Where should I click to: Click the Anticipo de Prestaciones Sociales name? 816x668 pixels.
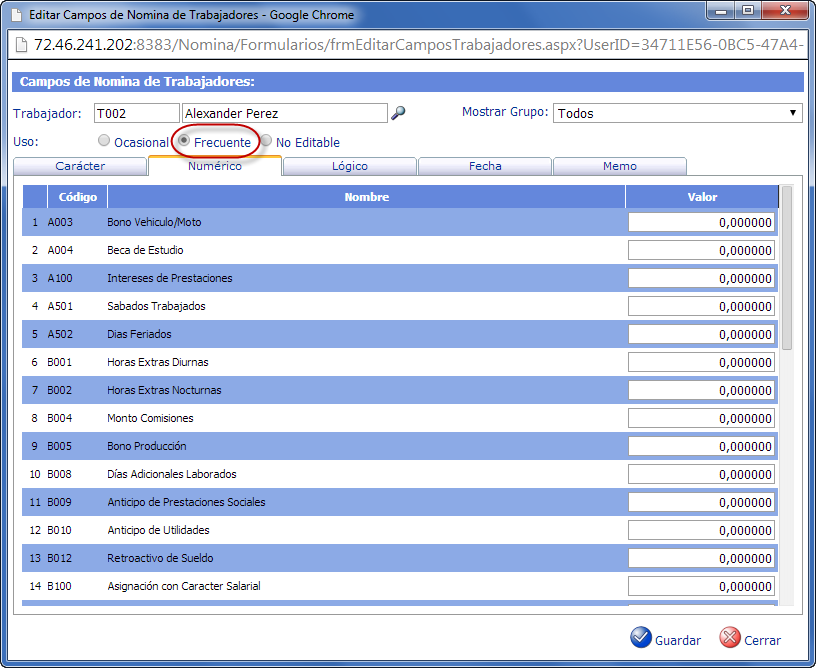coord(186,503)
